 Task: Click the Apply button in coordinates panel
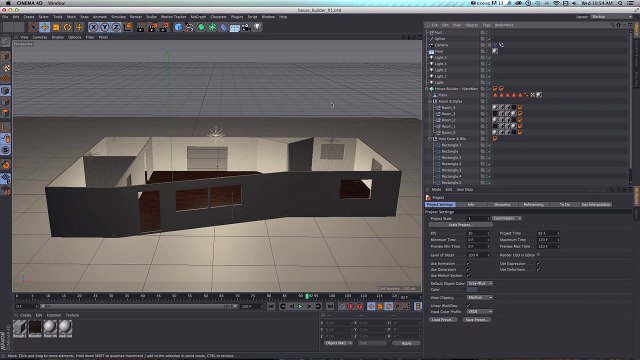[x=406, y=343]
